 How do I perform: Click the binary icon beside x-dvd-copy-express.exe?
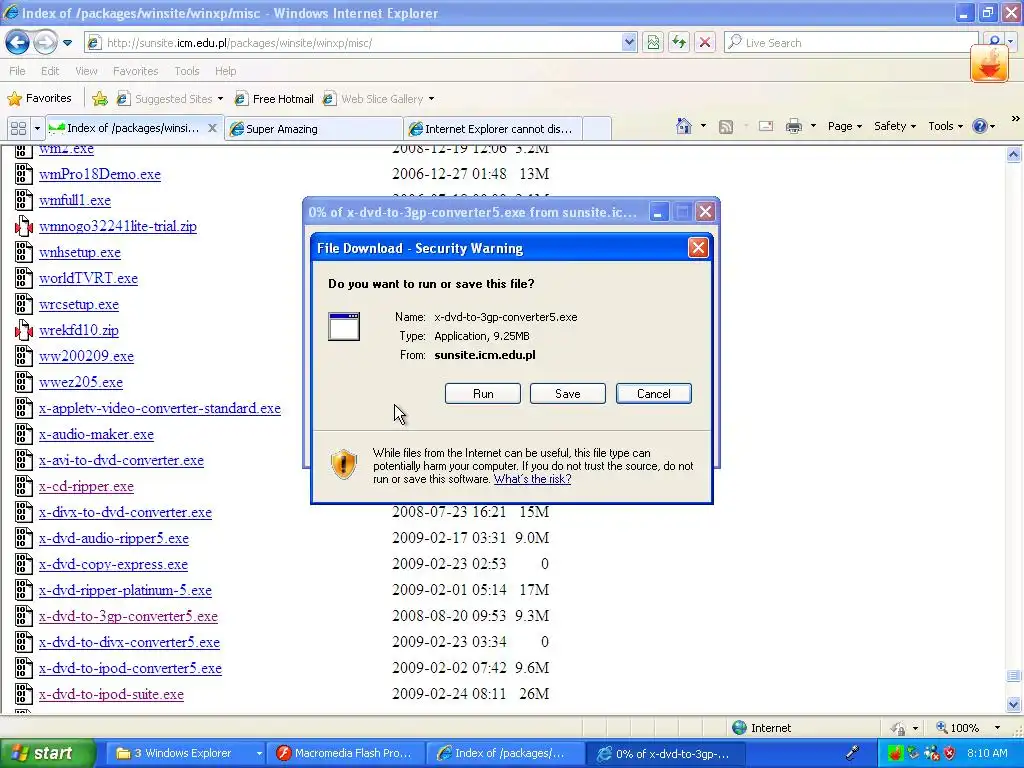tap(24, 564)
